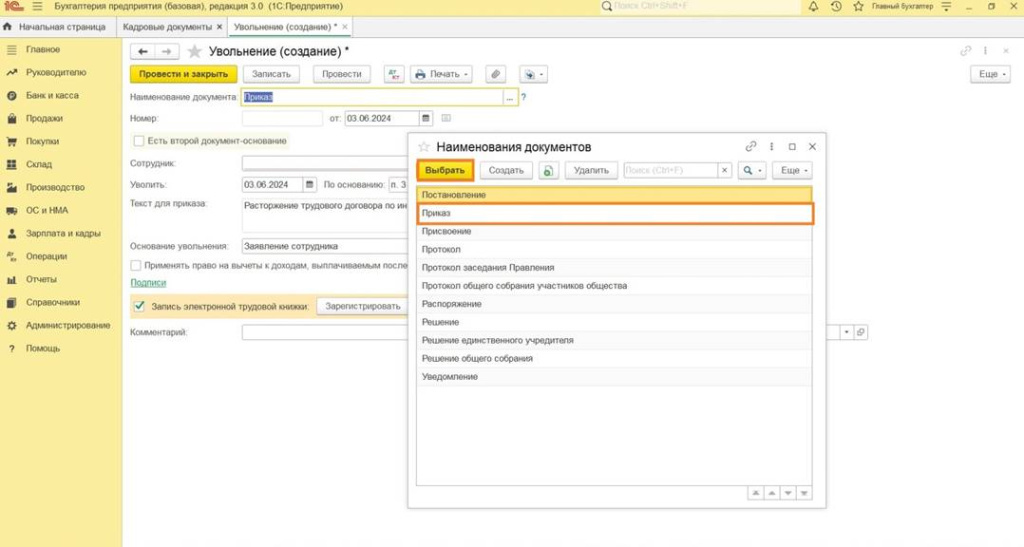Click back arrow in document form
1024x547 pixels.
(x=143, y=51)
